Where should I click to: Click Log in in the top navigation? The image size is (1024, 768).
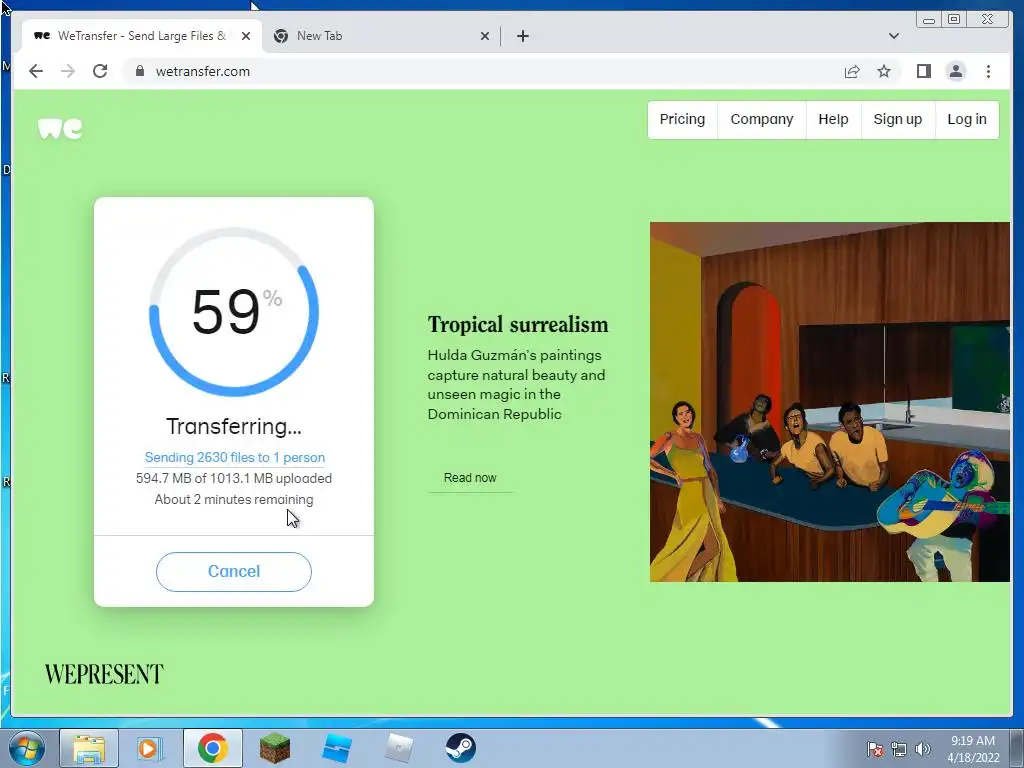pos(967,120)
